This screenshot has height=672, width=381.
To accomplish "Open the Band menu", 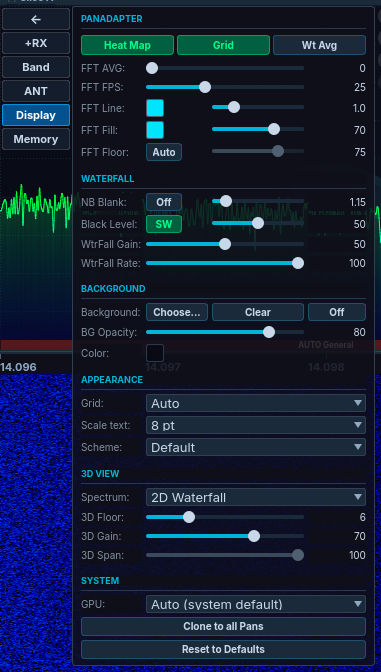I will (36, 67).
